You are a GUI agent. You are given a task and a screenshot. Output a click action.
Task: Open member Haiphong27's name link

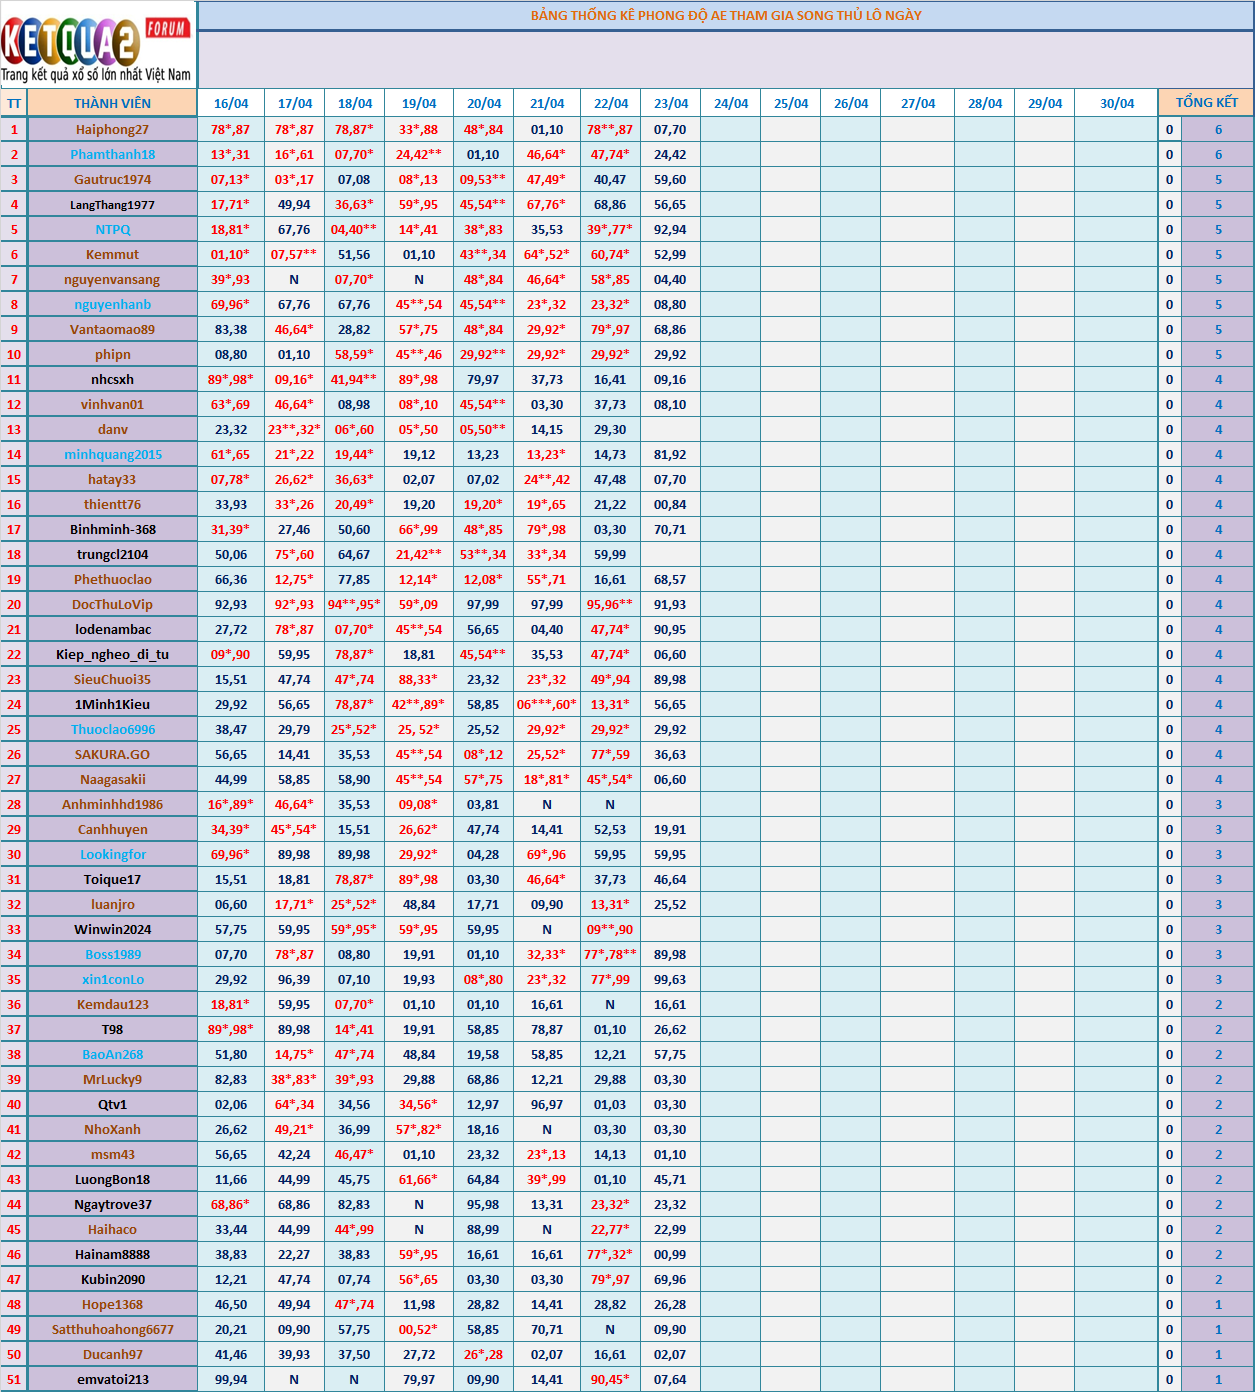112,129
